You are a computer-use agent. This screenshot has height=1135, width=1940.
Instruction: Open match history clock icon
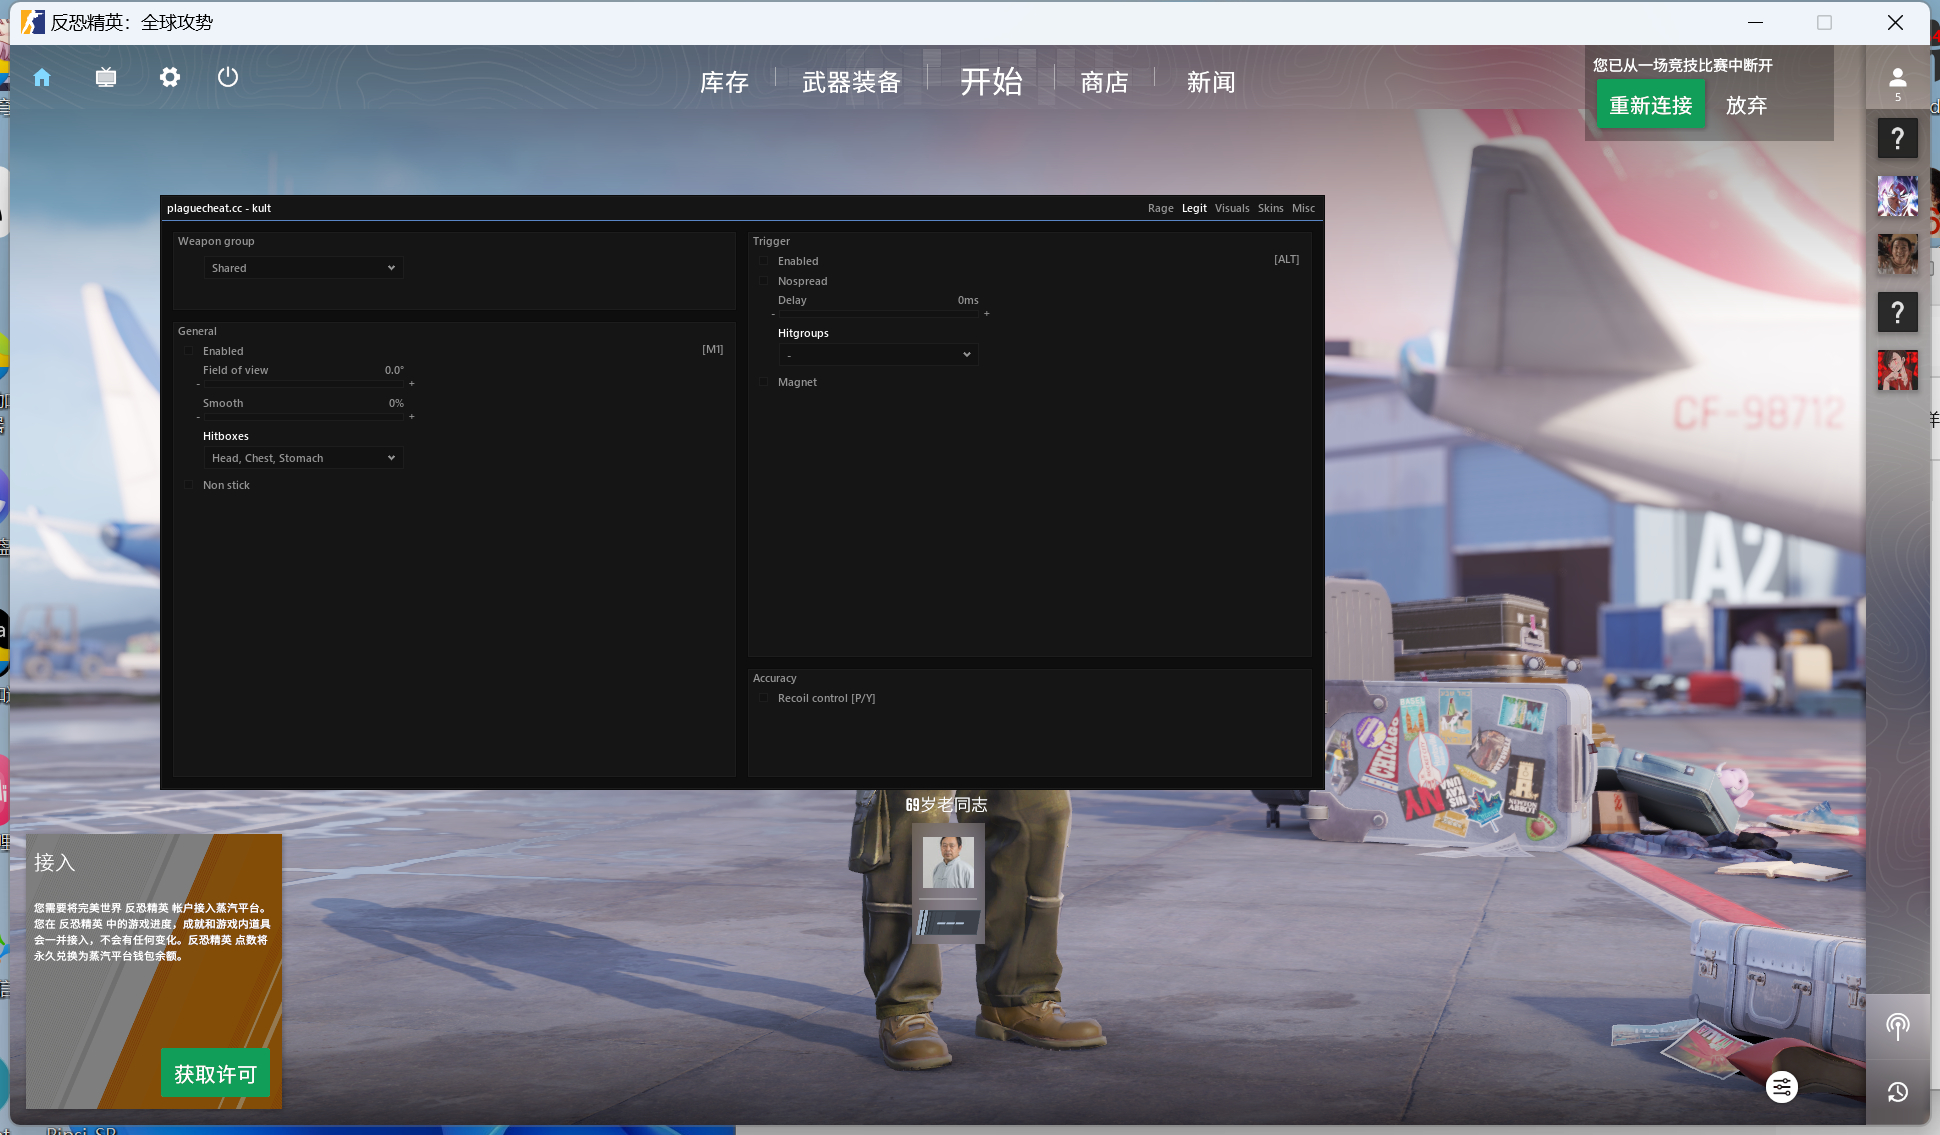coord(1897,1092)
